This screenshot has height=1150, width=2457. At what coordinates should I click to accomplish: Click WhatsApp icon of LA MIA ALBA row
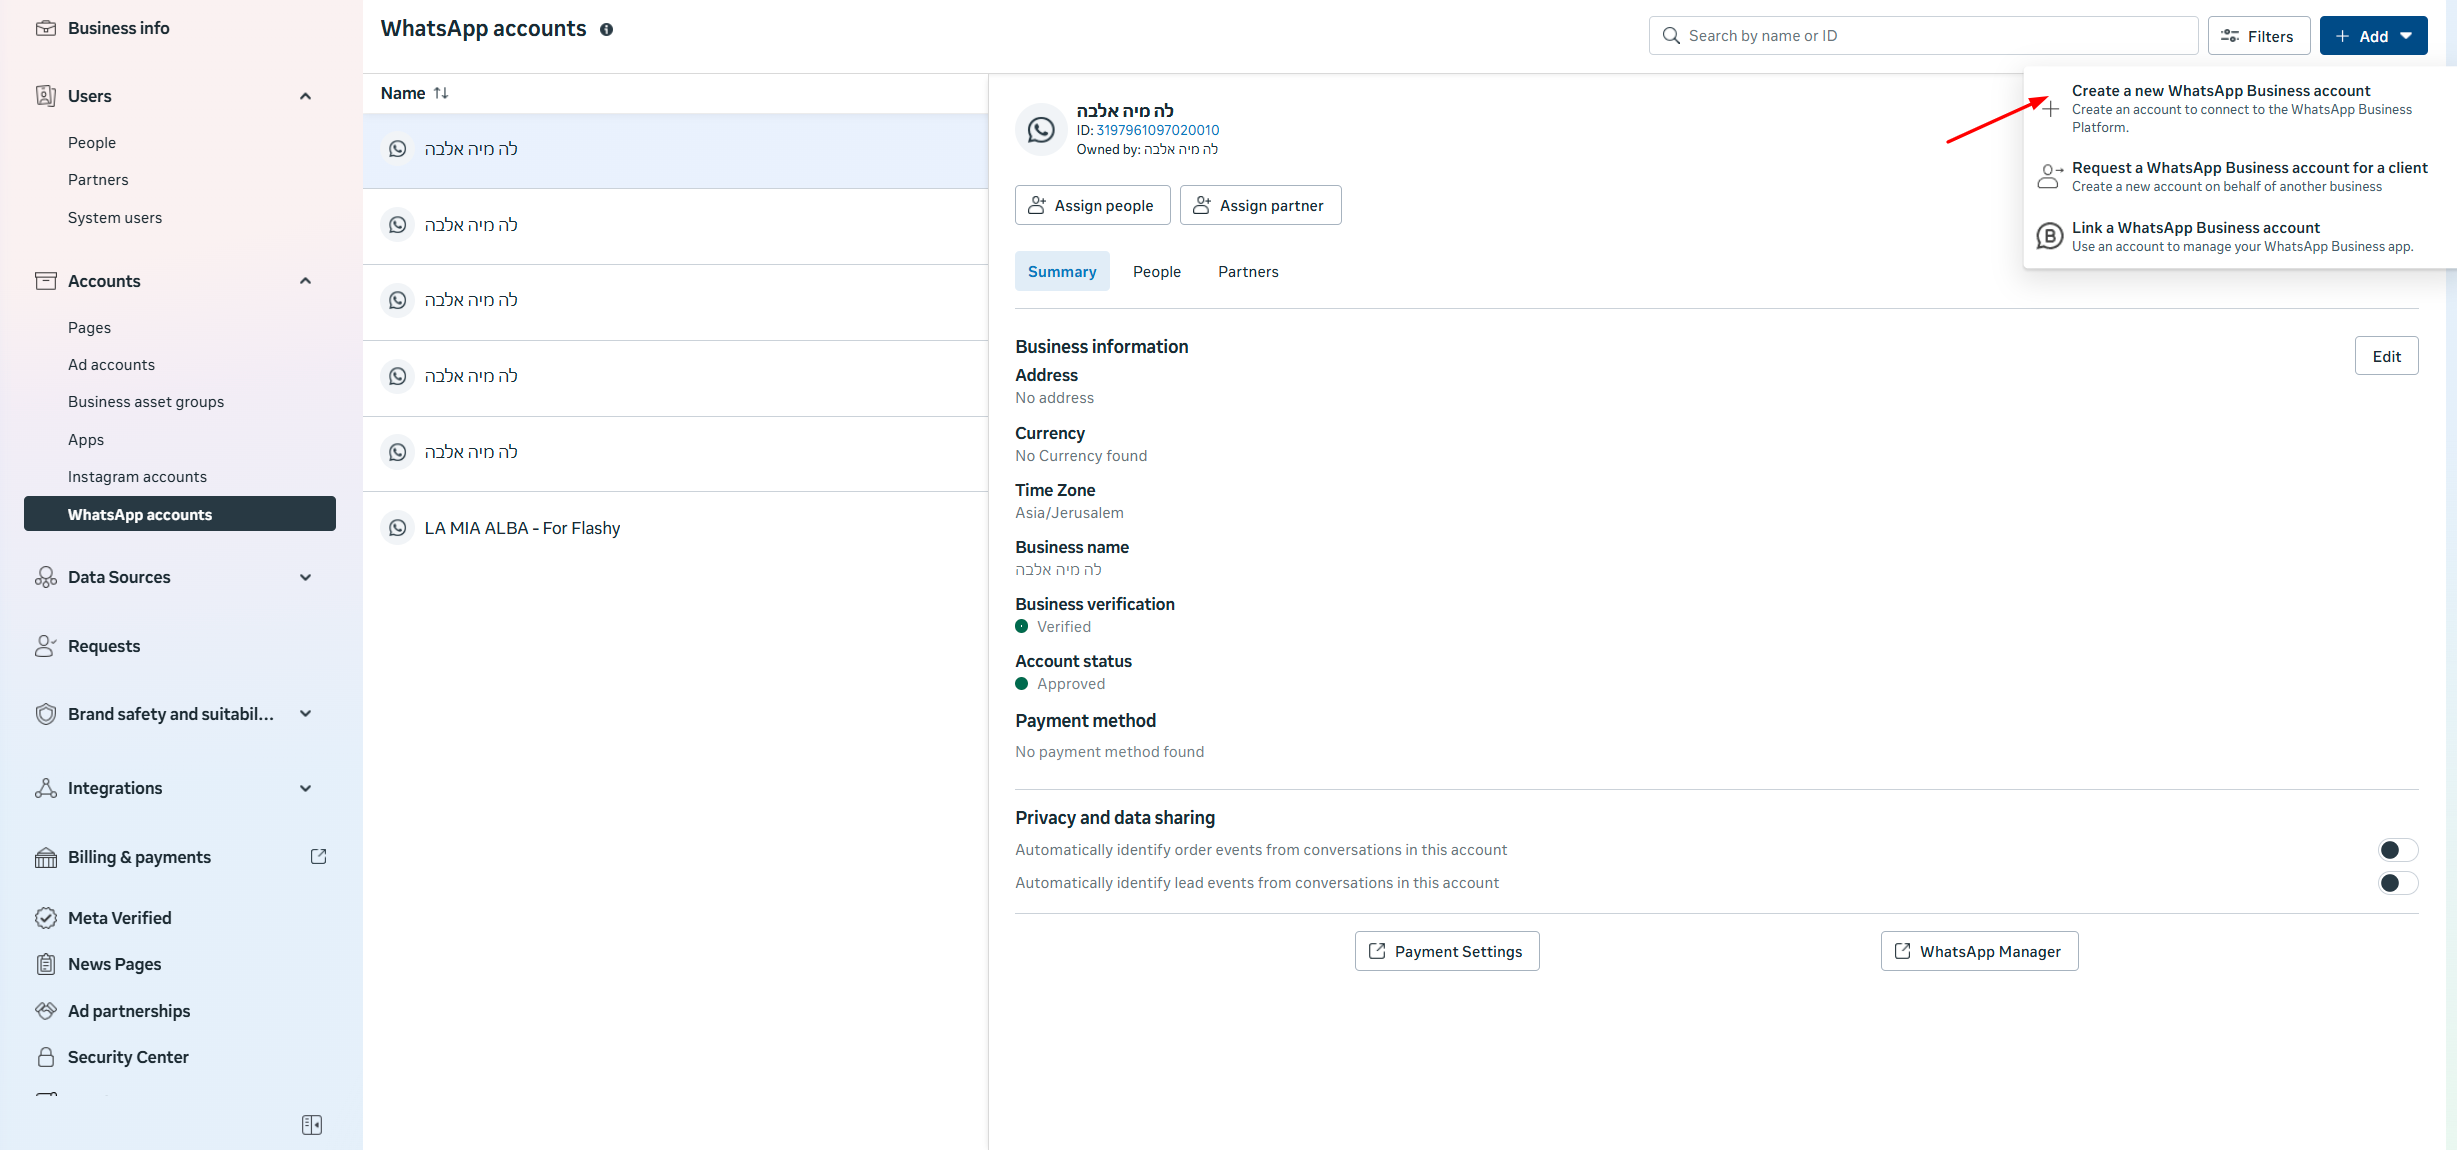[398, 528]
